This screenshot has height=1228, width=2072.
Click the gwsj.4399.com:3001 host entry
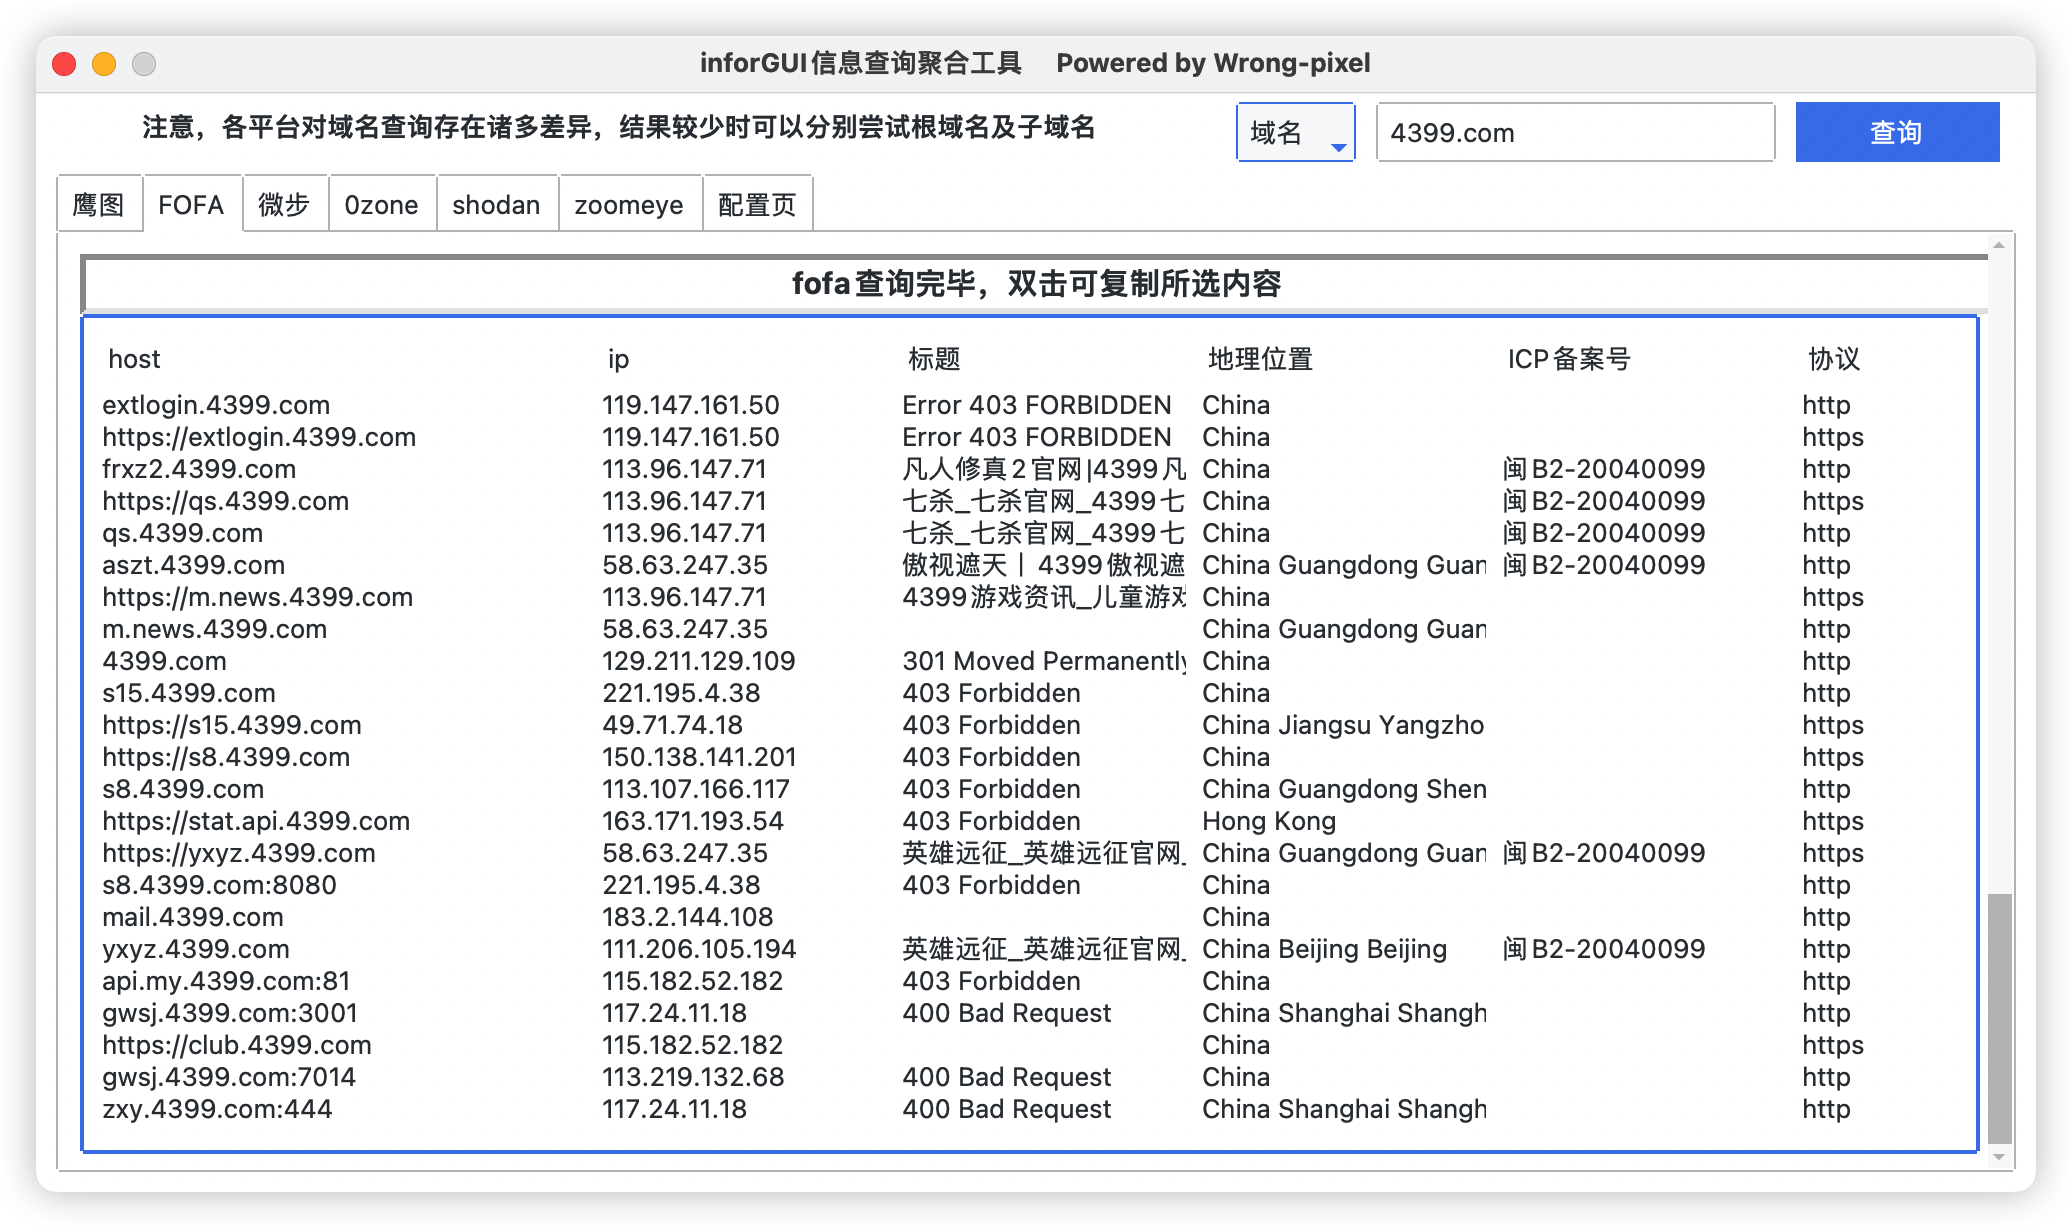click(x=230, y=1013)
